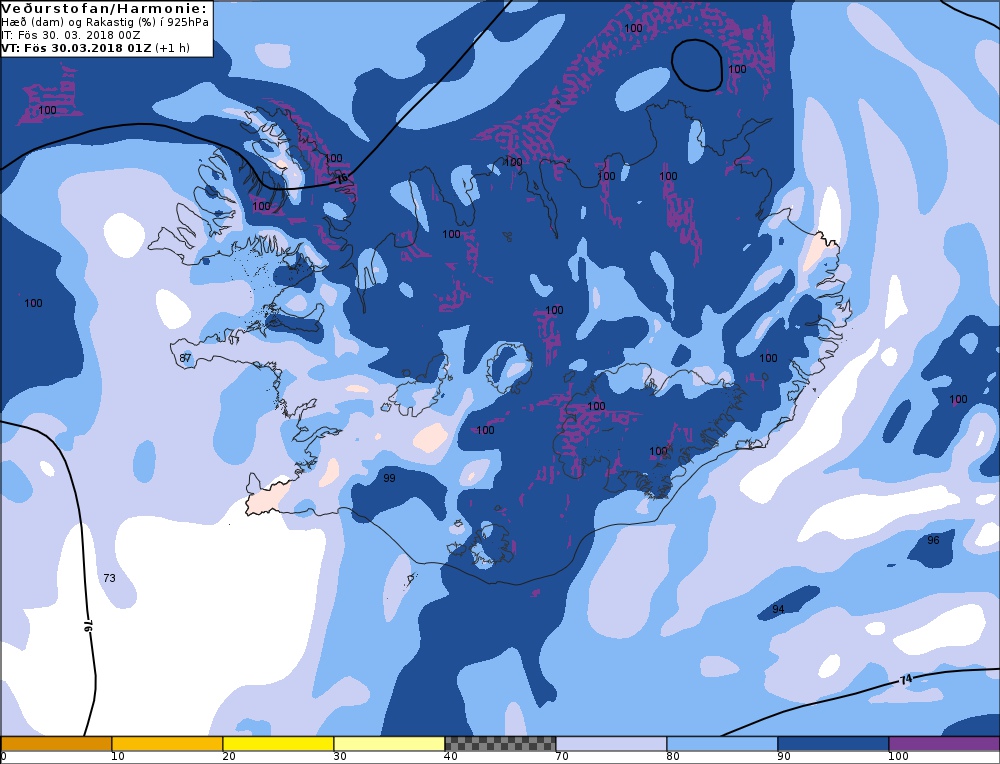Screen dimensions: 1000x764
Task: Choose the pale yellow 30–40 legend swatch
Action: point(389,744)
